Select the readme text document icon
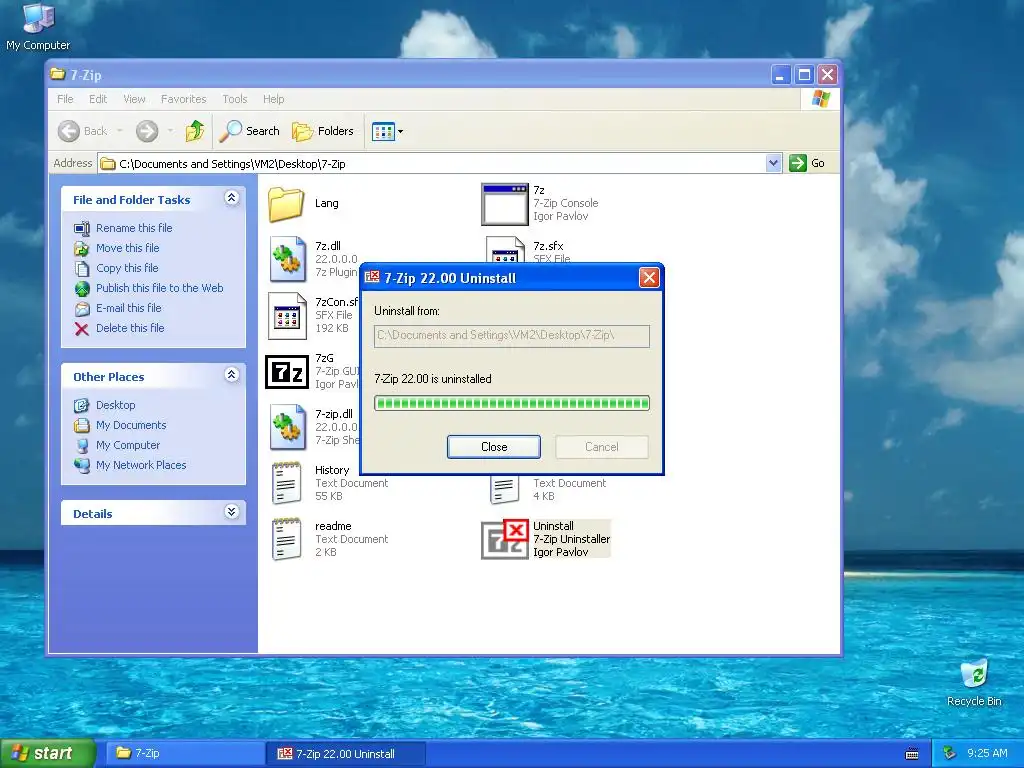The image size is (1024, 768). point(287,539)
